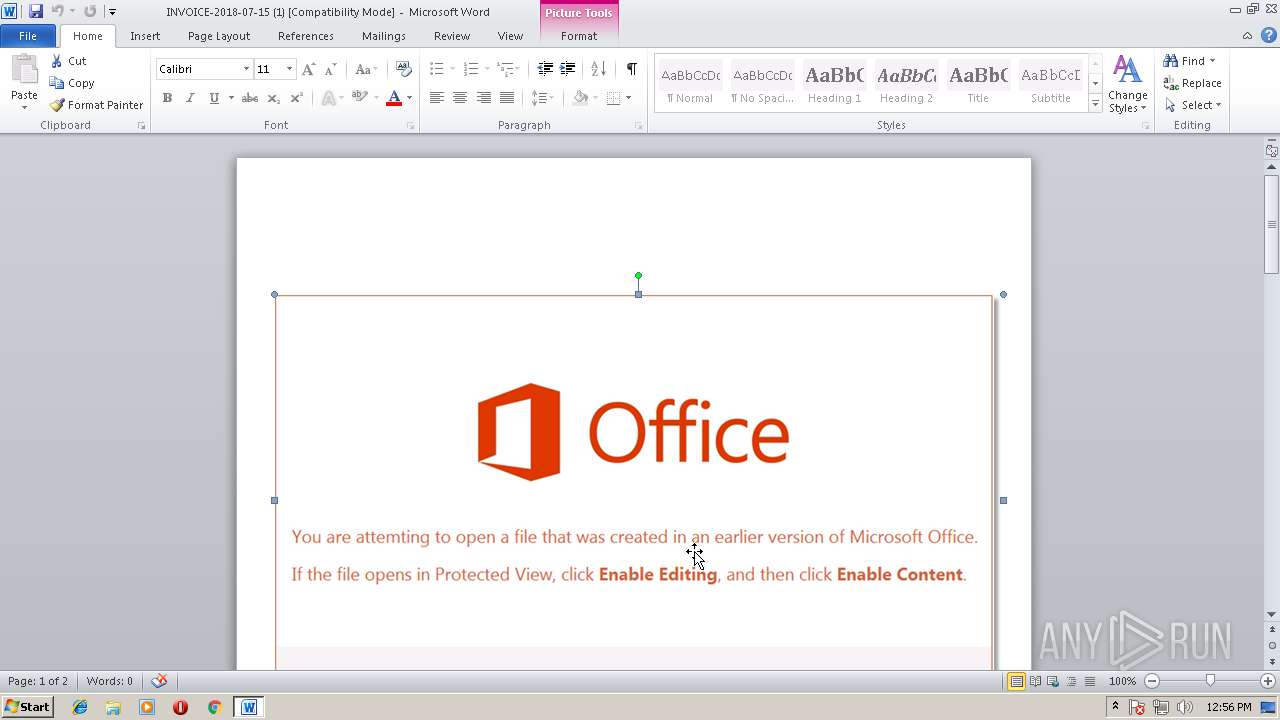Click zoom in plus button
Viewport: 1280px width, 720px height.
pos(1268,681)
